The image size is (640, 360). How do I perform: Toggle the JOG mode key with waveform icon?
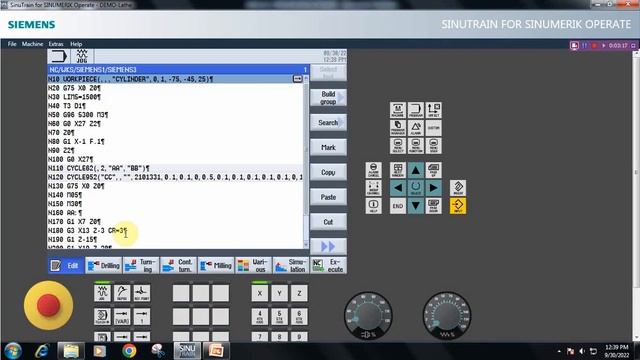[102, 293]
